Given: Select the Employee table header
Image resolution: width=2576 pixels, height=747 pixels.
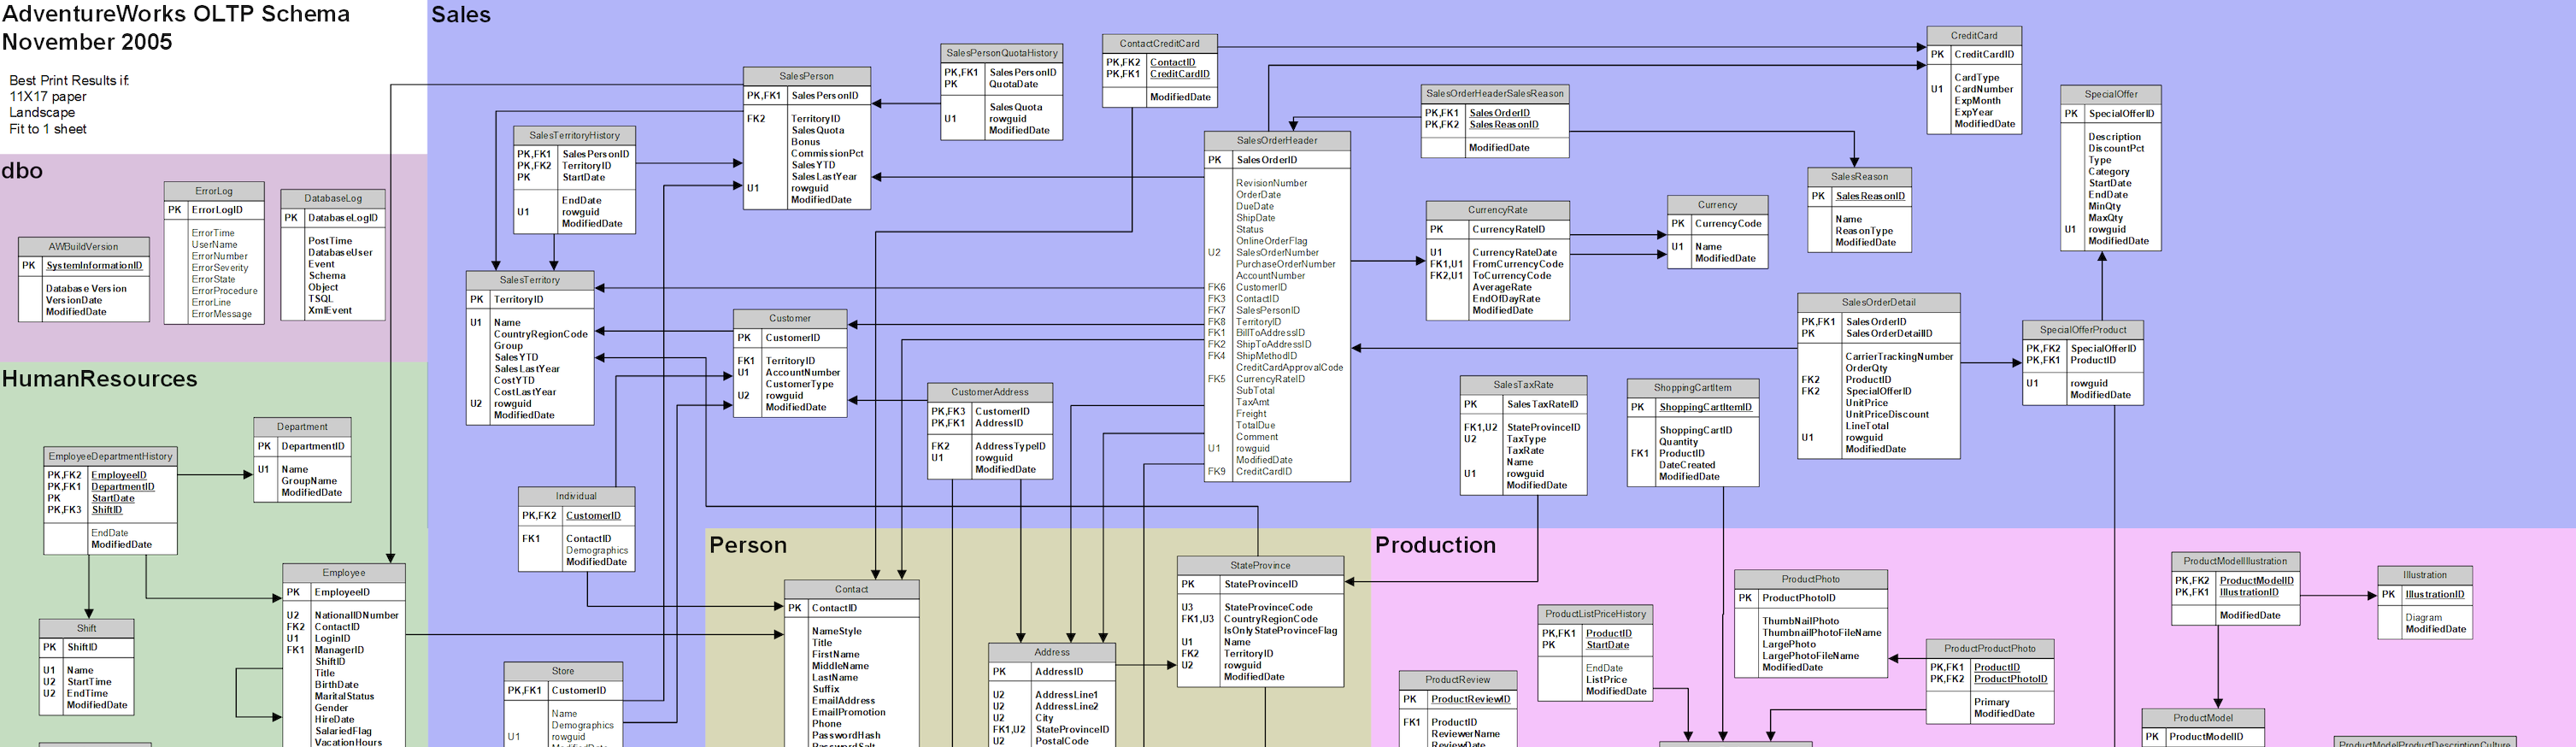Looking at the screenshot, I should point(344,573).
